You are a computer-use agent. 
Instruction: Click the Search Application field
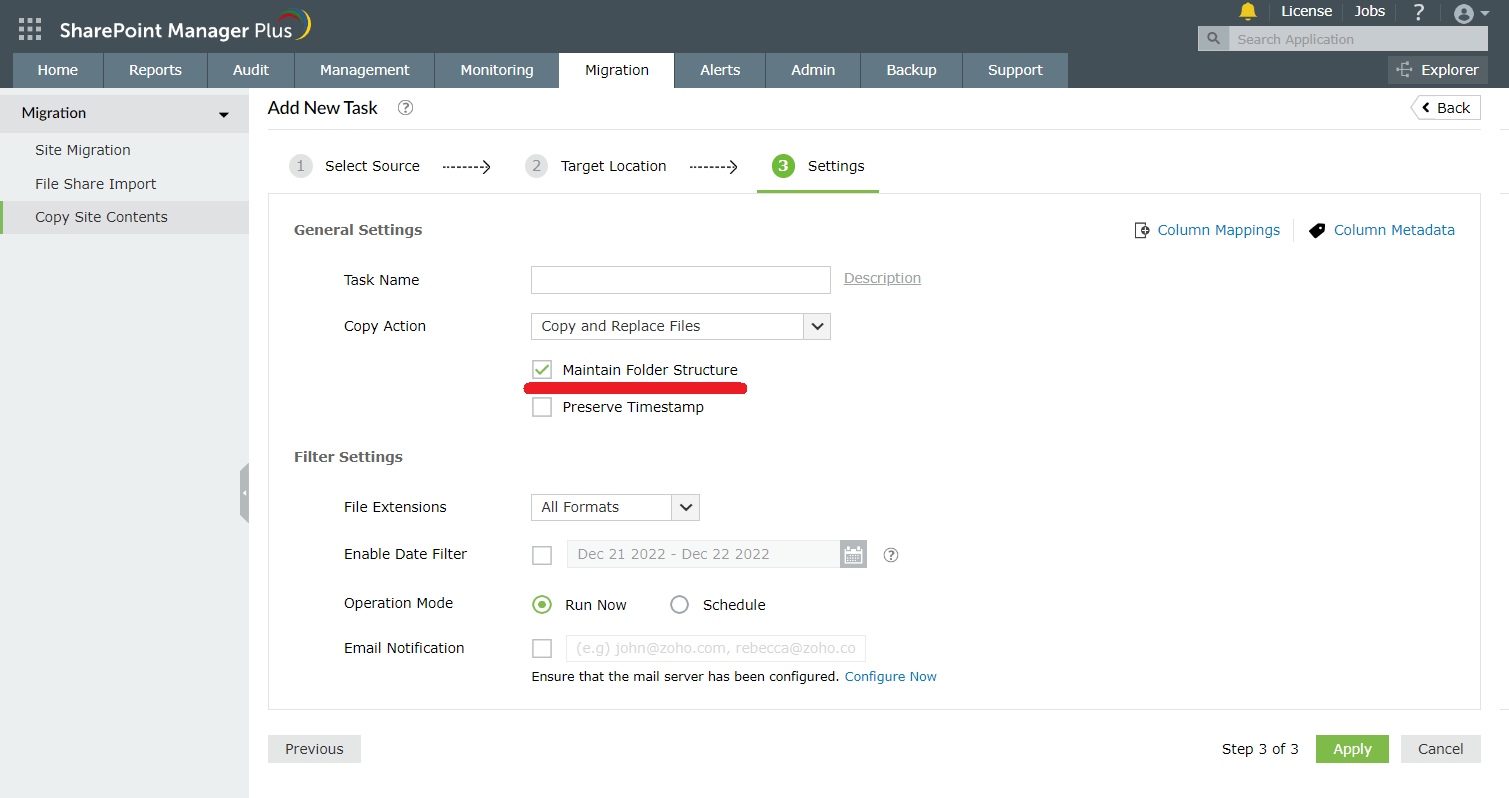pos(1357,39)
